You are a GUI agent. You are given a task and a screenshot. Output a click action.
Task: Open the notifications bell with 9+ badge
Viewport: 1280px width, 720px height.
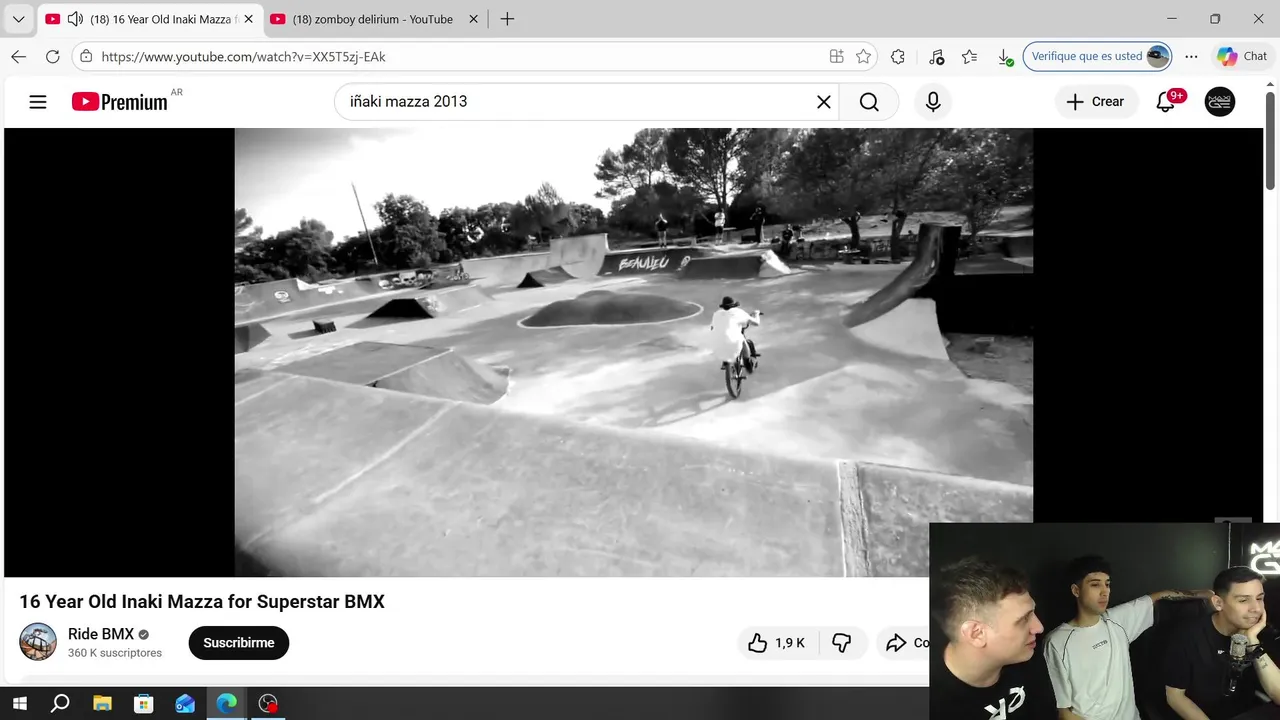point(1166,101)
